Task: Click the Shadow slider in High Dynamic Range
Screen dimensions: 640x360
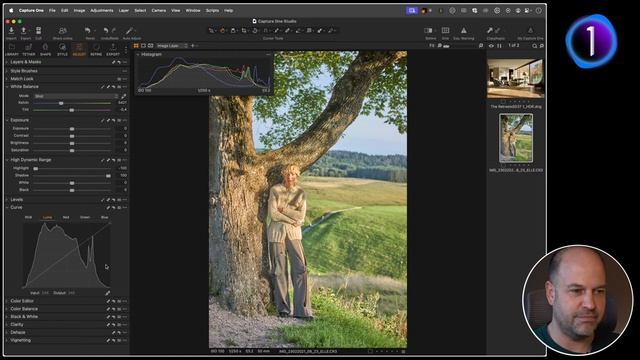Action: point(72,176)
